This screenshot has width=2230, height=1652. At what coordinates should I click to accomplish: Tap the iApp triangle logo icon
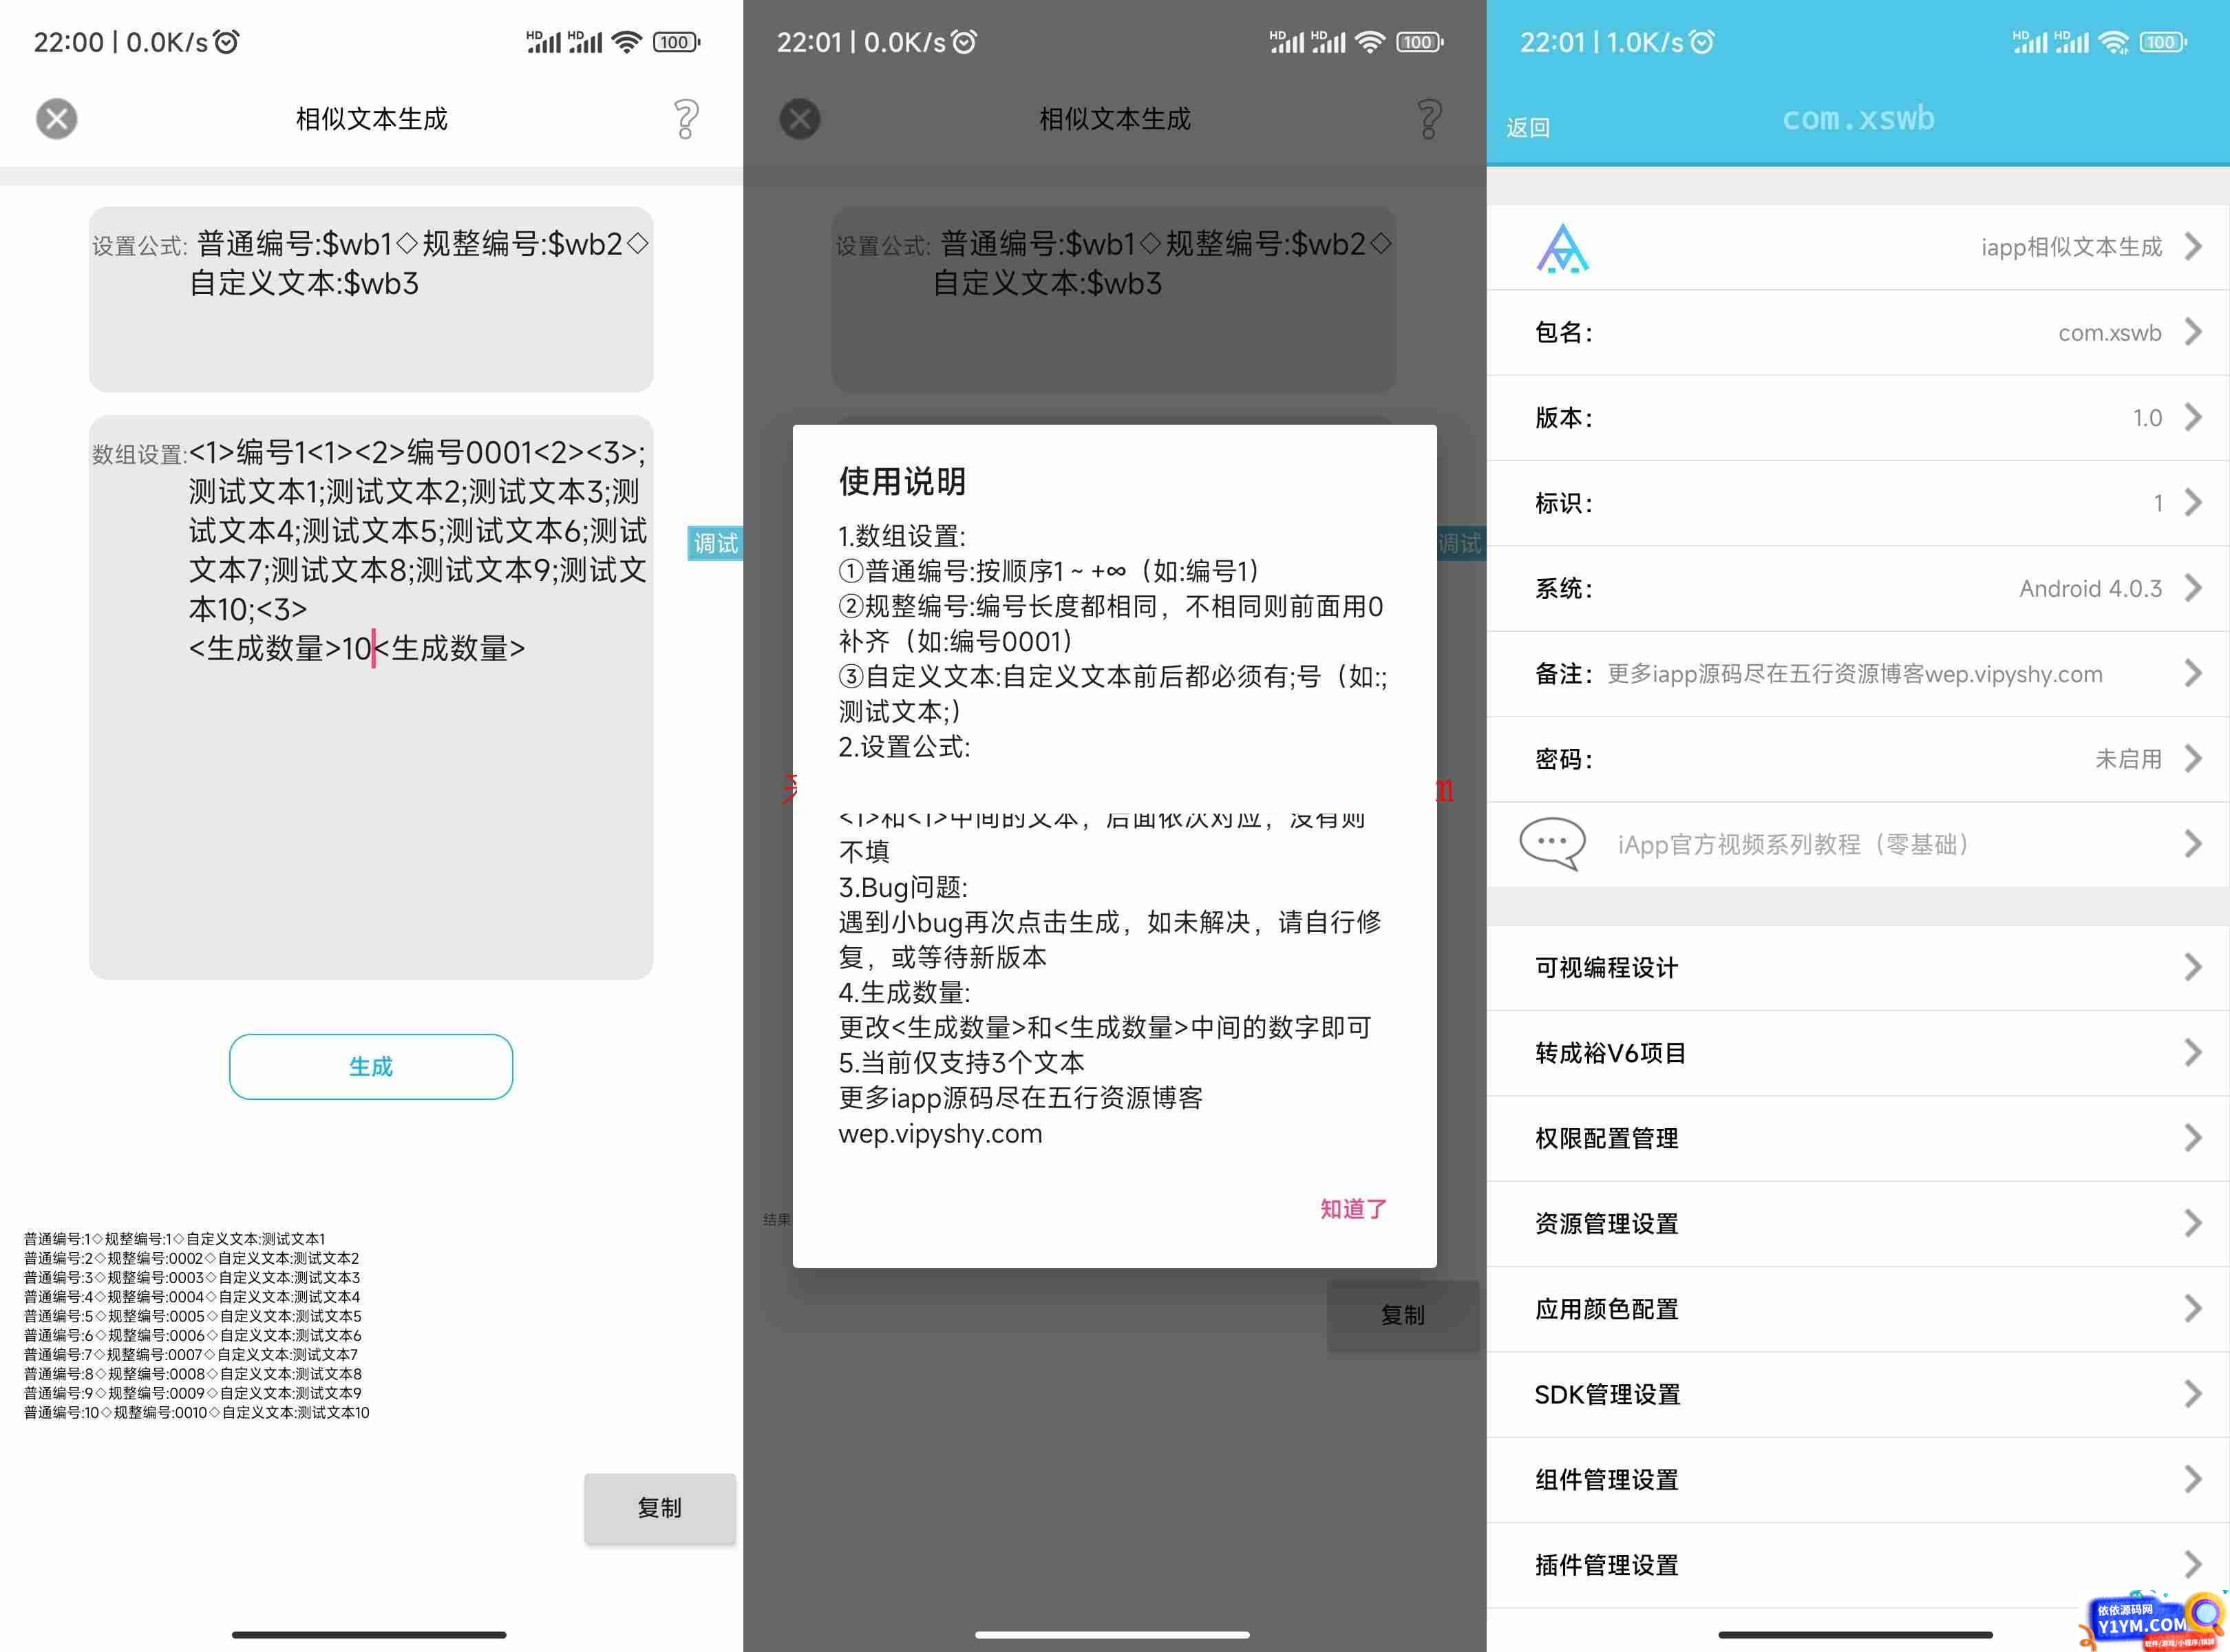(x=1563, y=248)
